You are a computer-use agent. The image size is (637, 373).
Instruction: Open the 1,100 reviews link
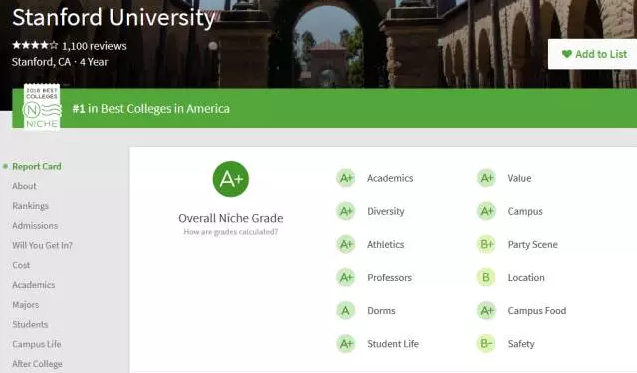(94, 46)
